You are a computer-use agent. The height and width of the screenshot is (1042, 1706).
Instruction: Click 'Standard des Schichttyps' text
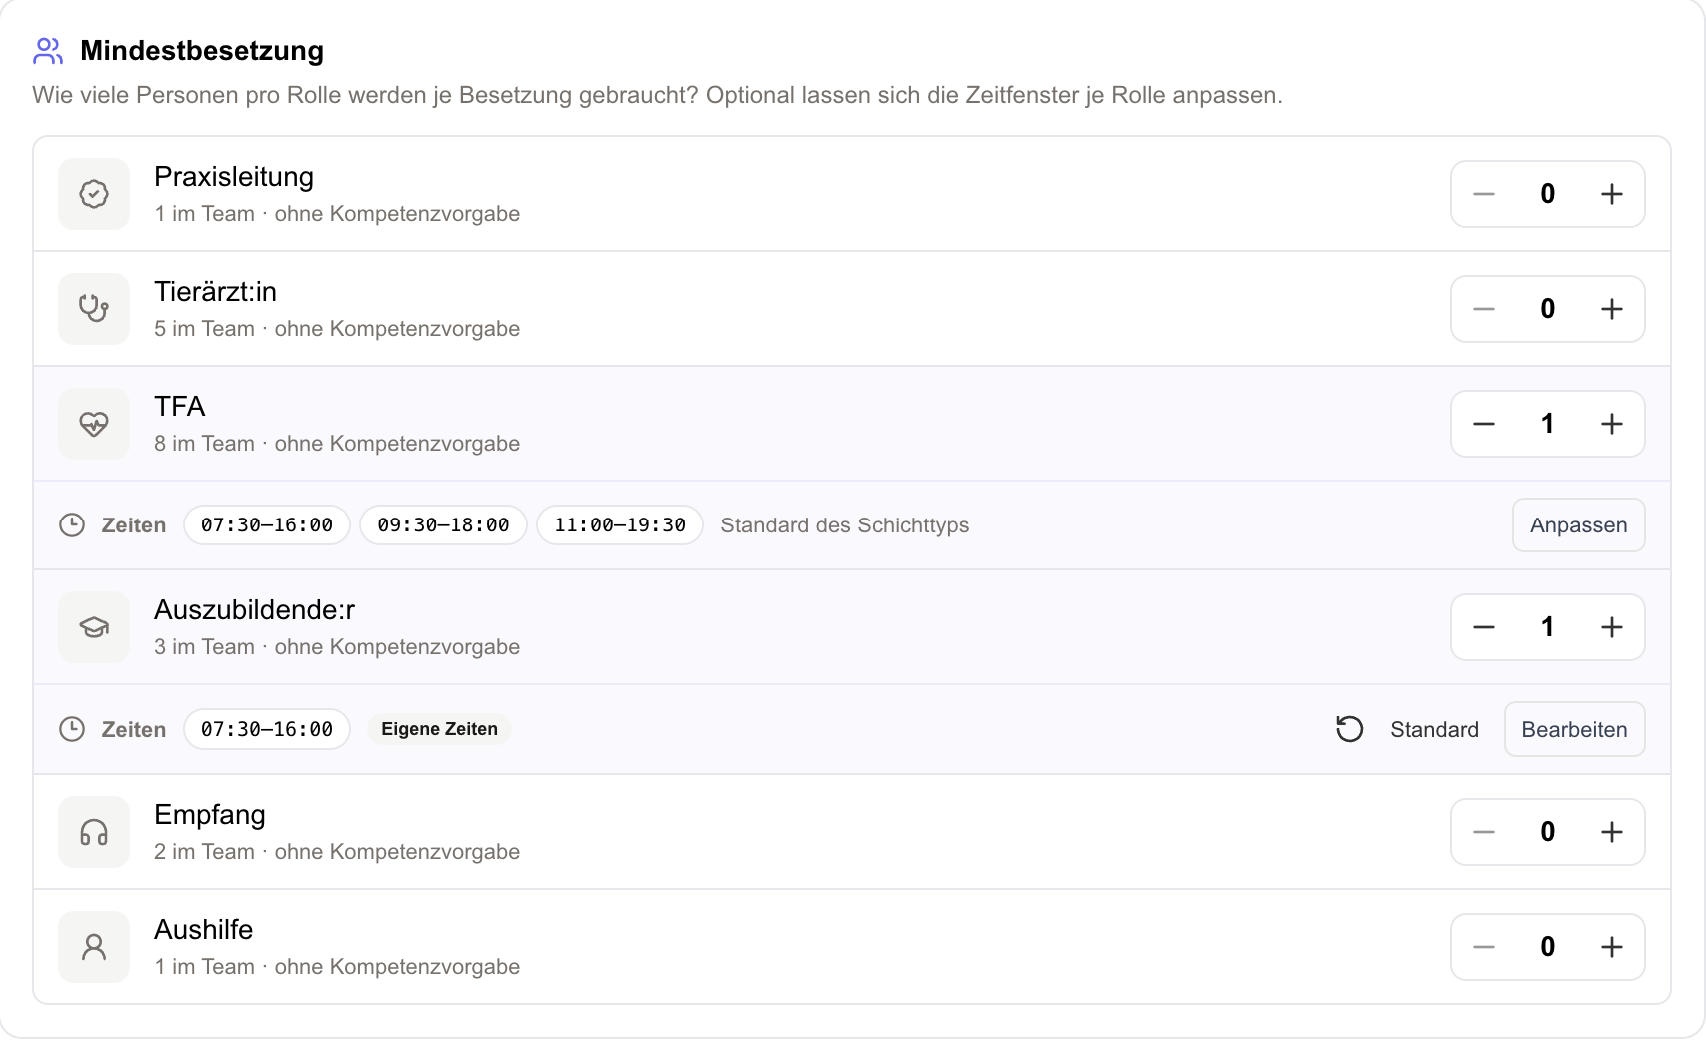coord(845,525)
